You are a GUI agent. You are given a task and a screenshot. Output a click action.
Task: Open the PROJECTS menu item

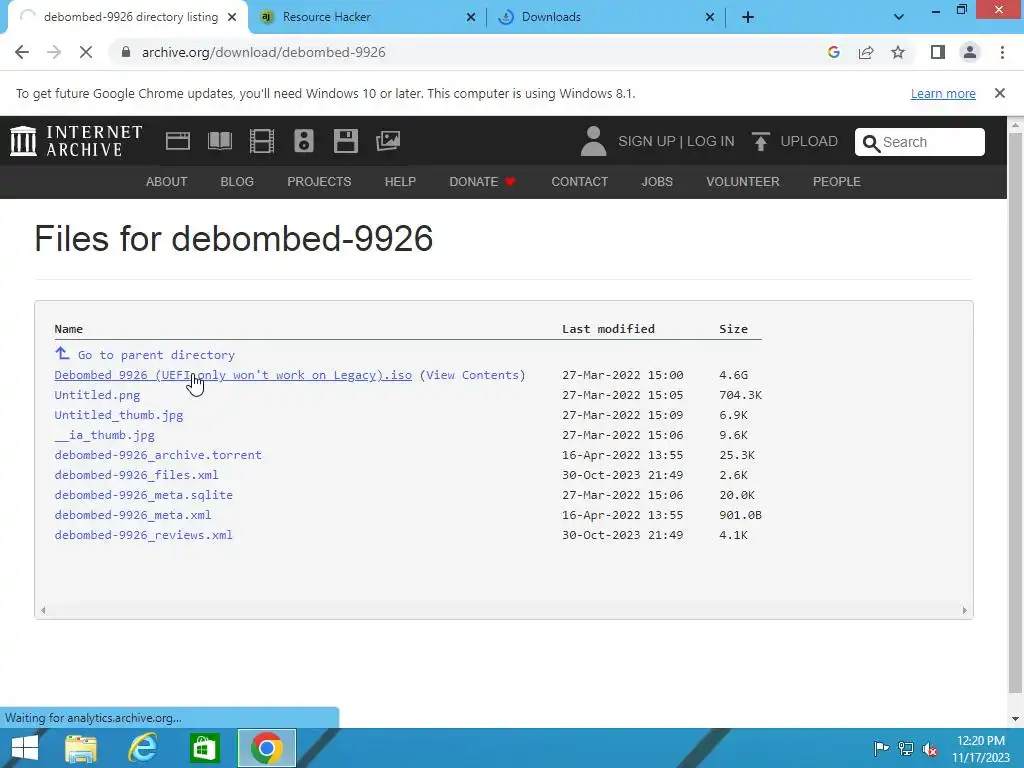pyautogui.click(x=319, y=182)
